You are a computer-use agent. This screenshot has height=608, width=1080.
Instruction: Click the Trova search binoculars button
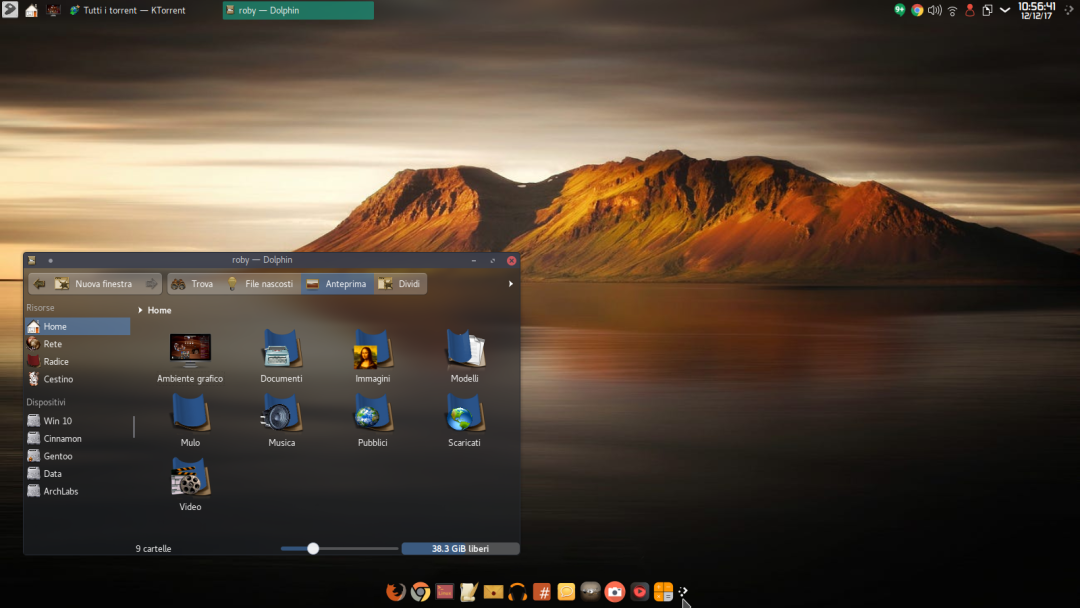[x=192, y=284]
